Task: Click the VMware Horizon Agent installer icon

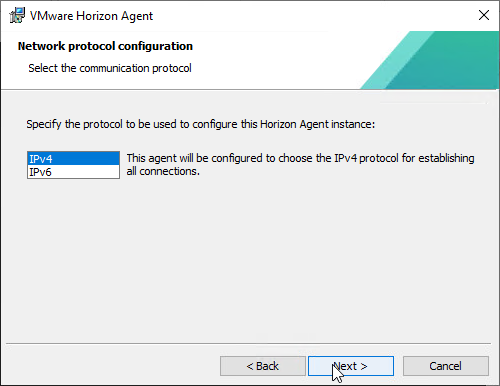Action: pos(17,15)
